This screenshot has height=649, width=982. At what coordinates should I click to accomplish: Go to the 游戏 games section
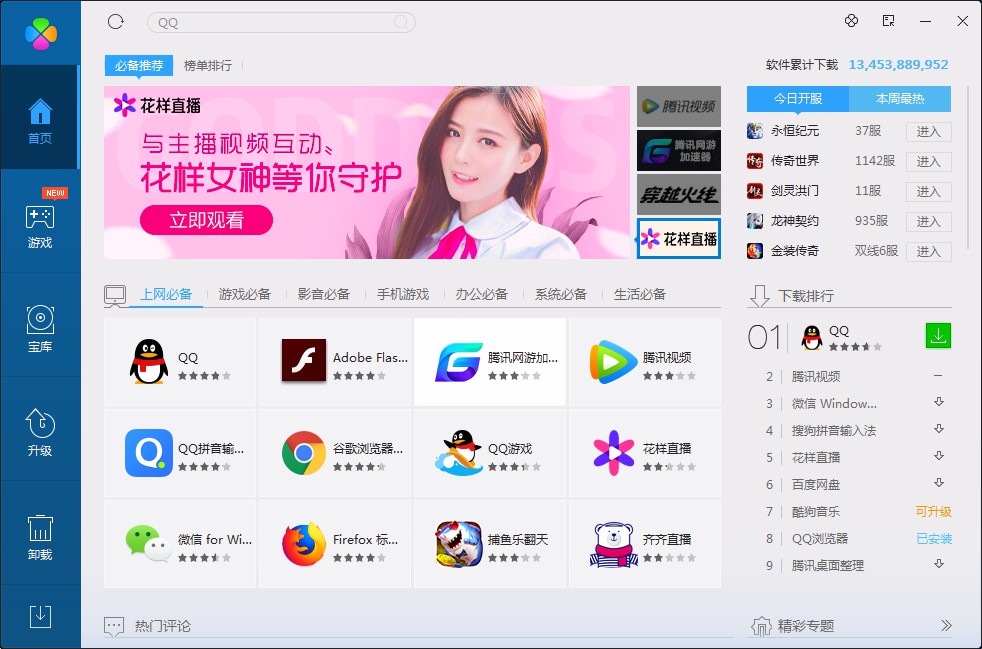pos(40,221)
